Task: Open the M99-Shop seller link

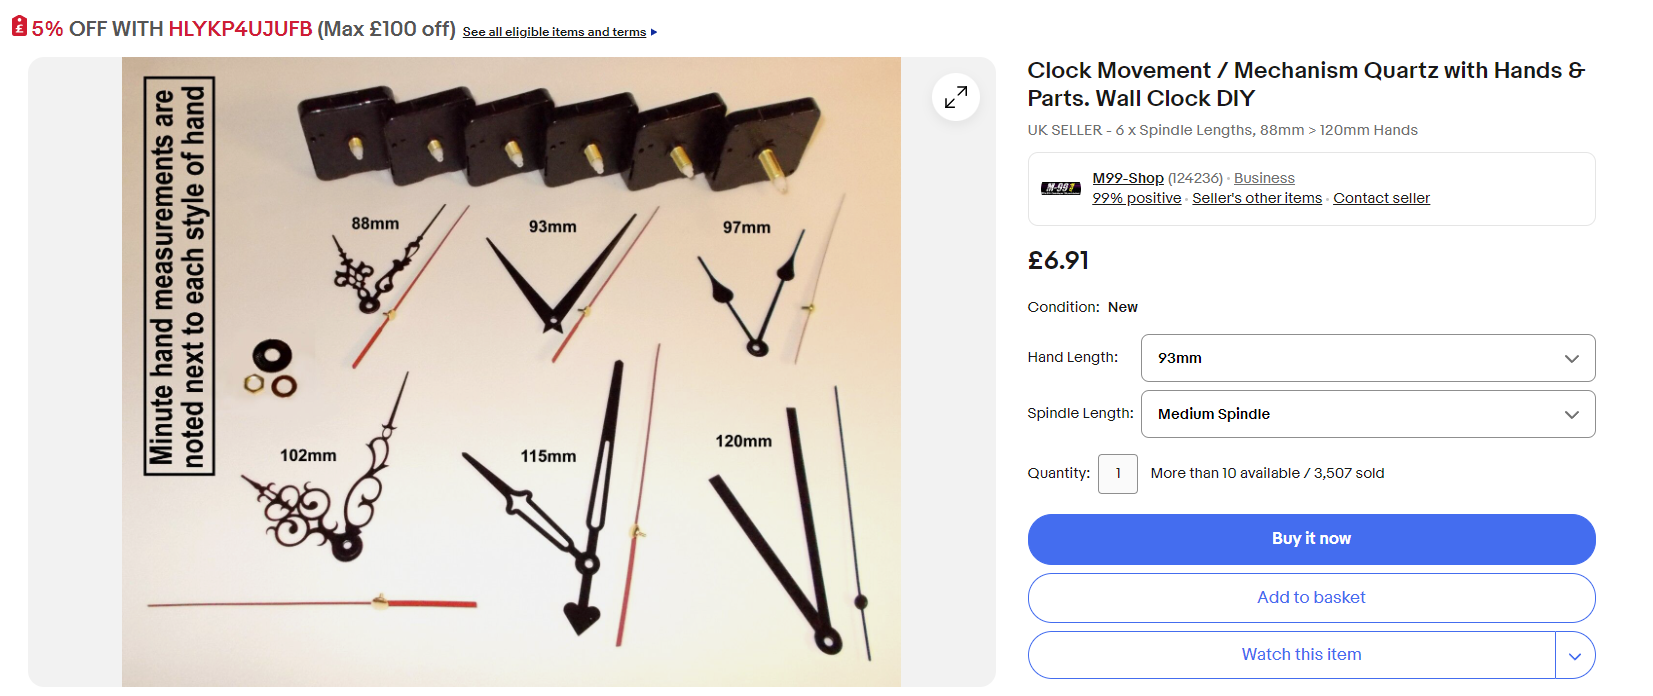Action: [1127, 178]
